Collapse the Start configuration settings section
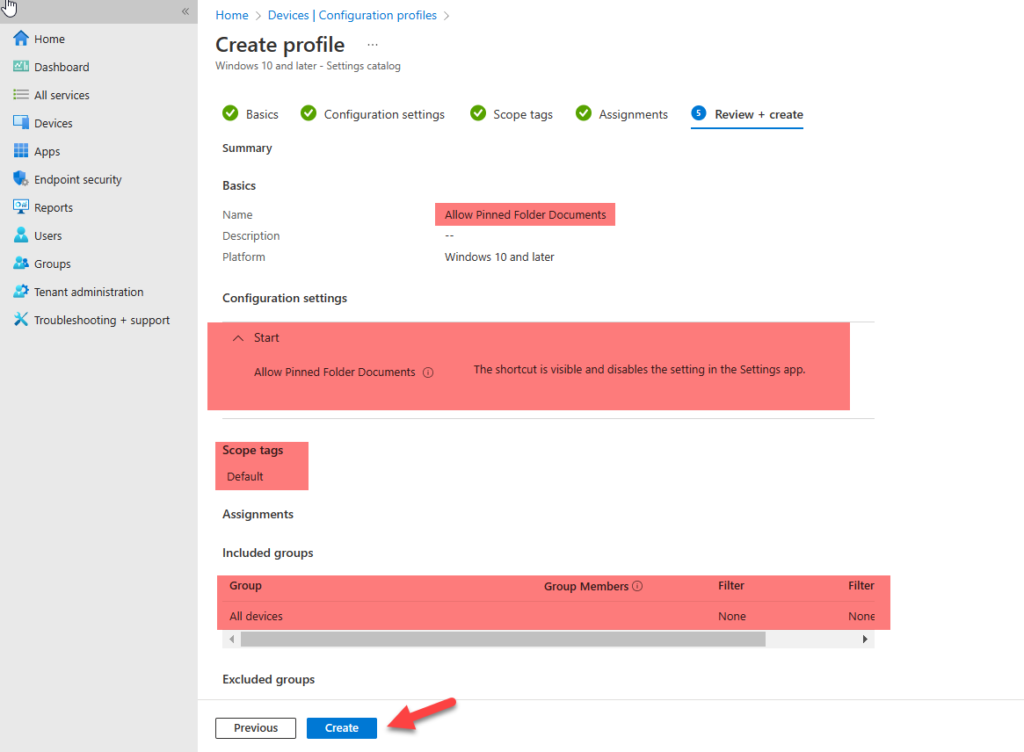This screenshot has height=752, width=1024. pyautogui.click(x=238, y=337)
